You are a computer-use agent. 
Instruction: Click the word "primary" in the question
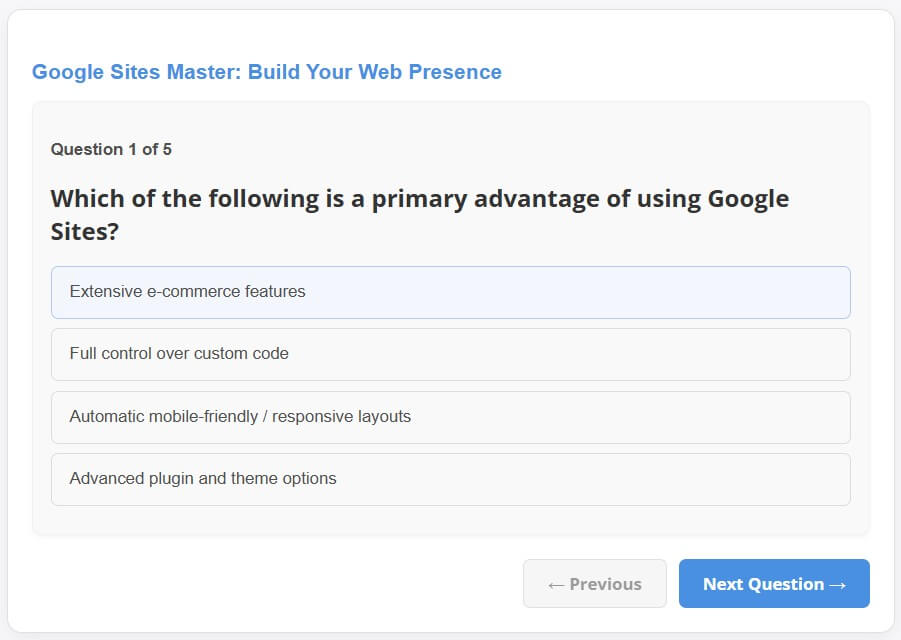(x=420, y=198)
